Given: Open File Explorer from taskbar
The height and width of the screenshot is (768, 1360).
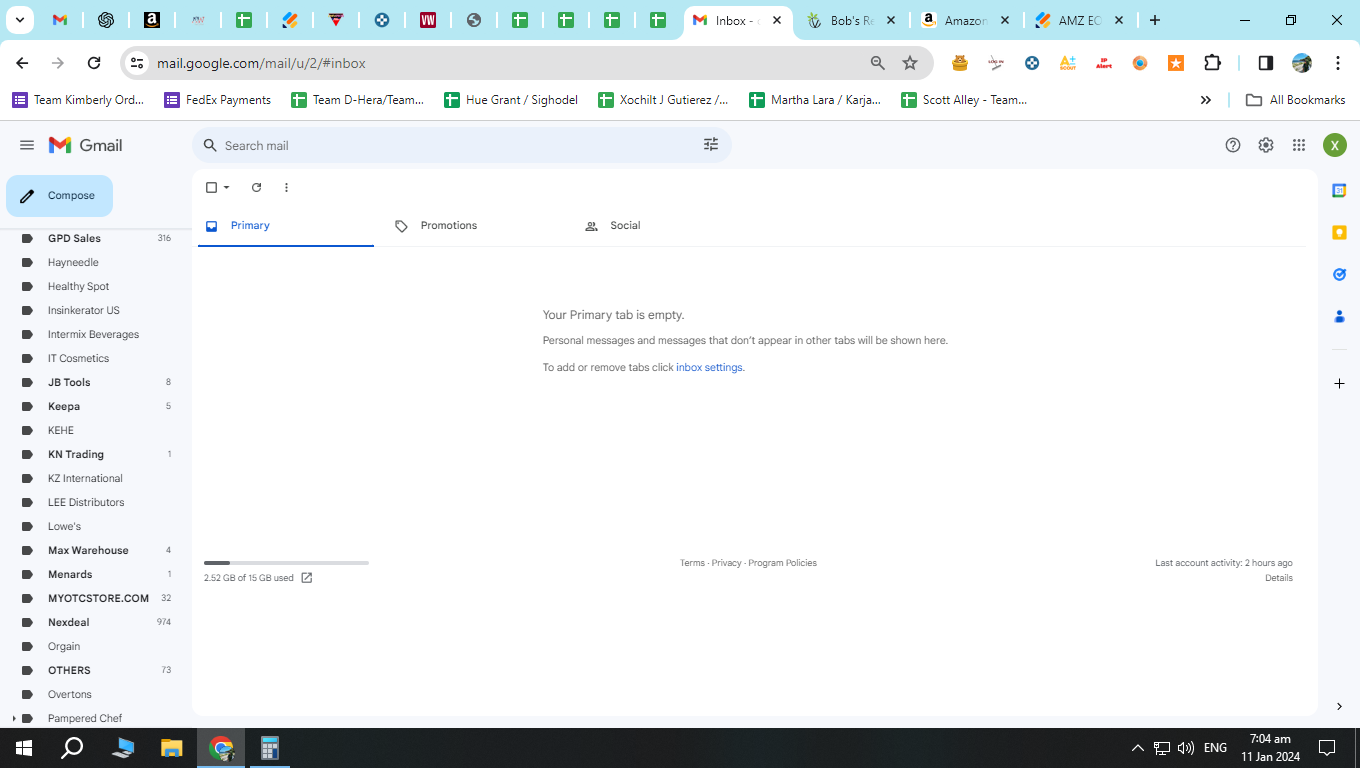Looking at the screenshot, I should [172, 748].
